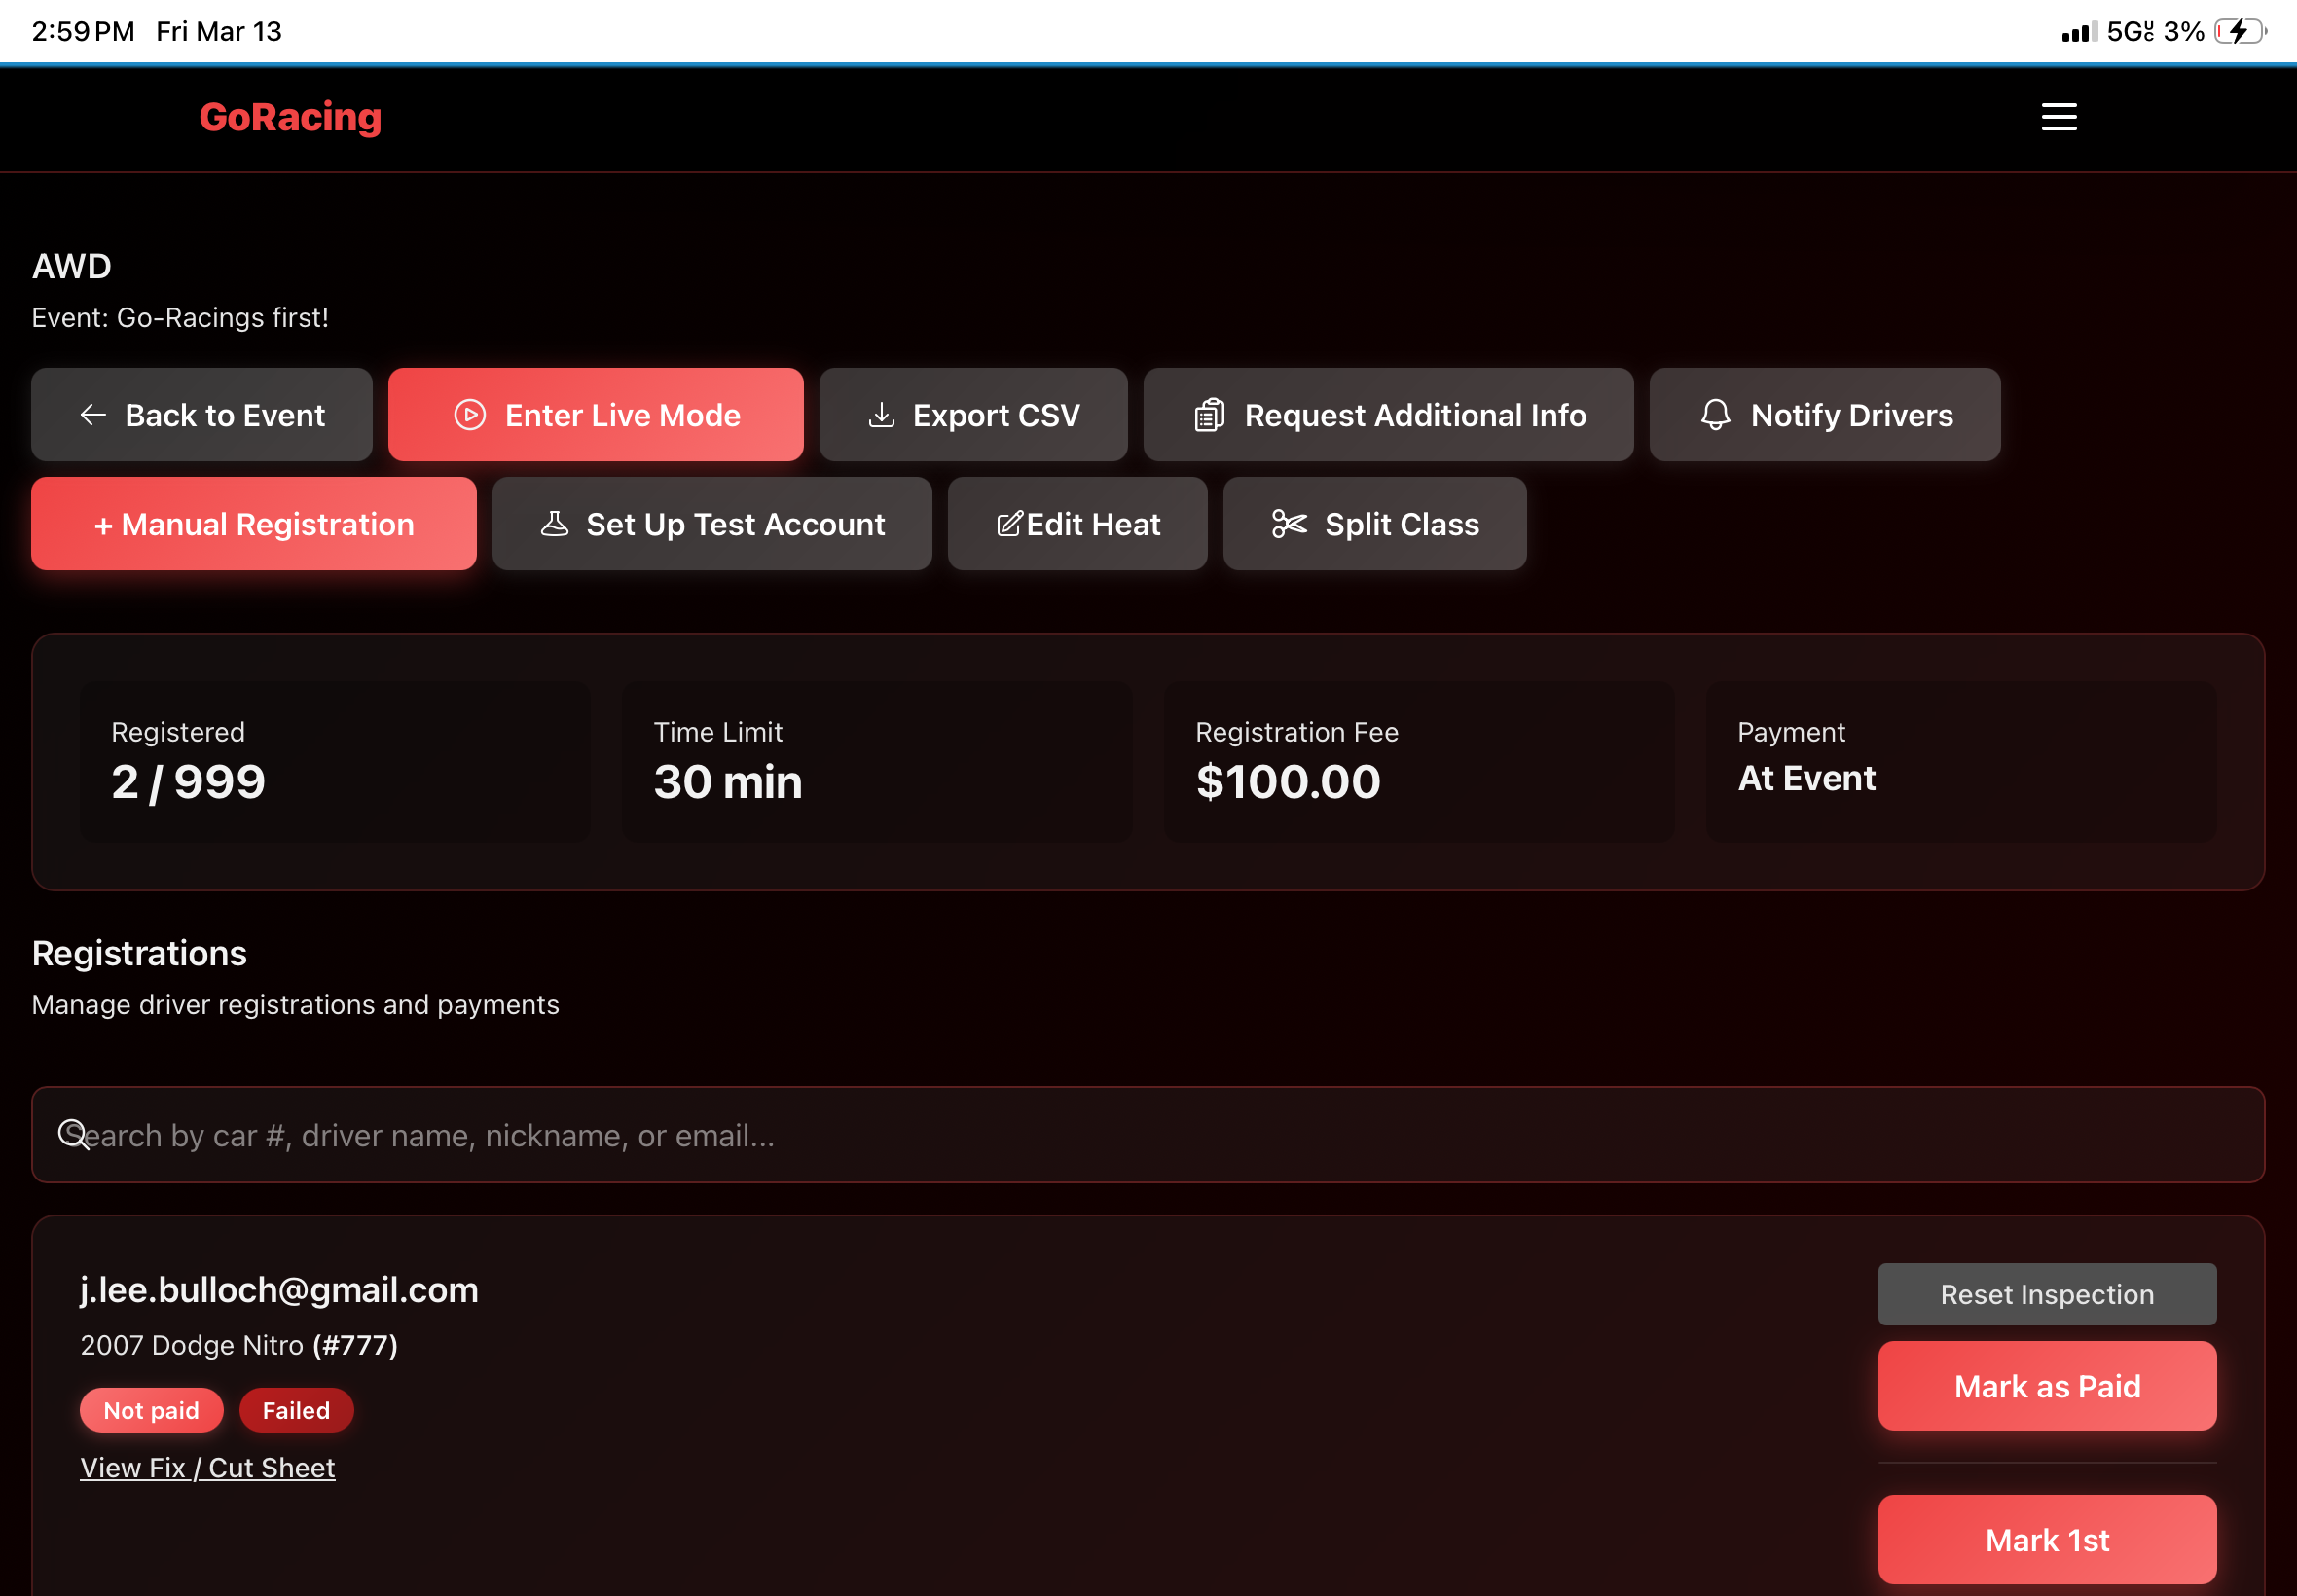Click the Export CSV button

973,414
